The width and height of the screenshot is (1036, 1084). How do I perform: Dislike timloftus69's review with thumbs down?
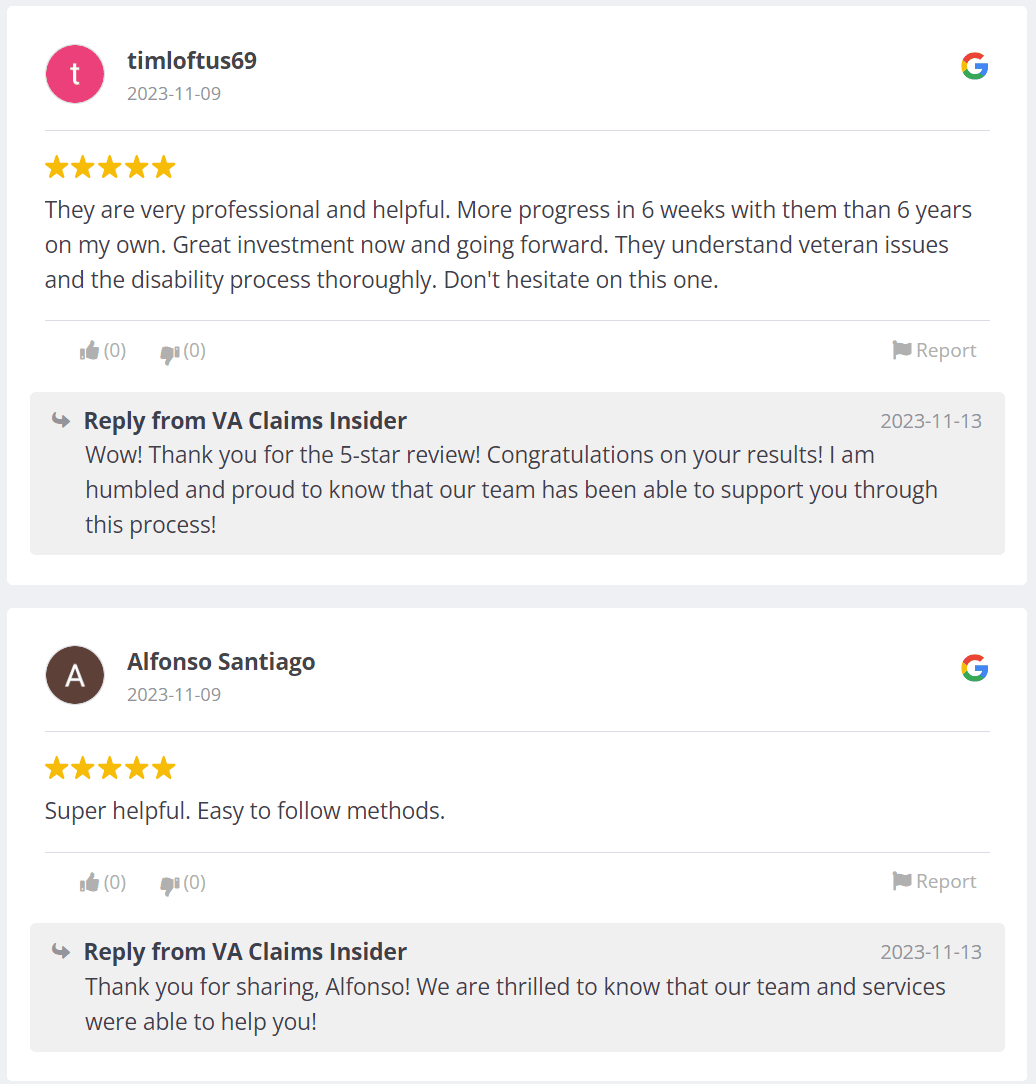click(170, 351)
